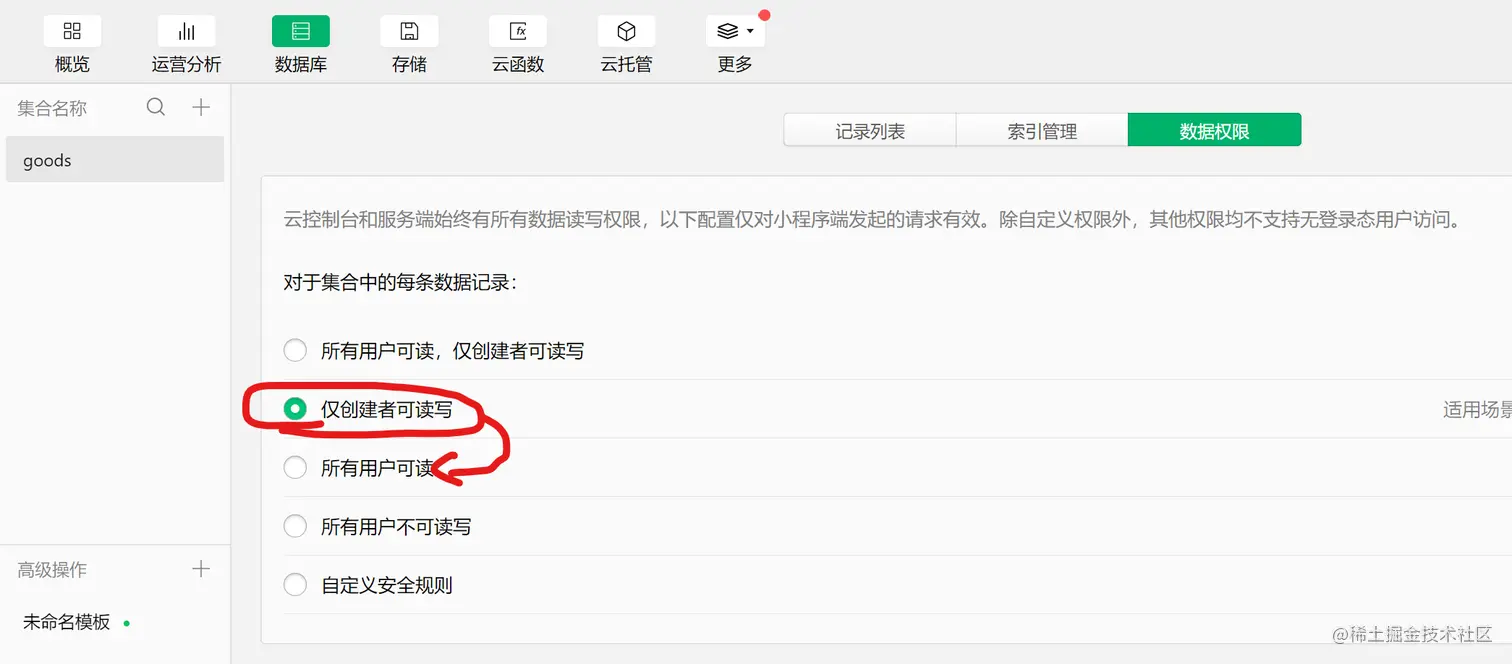
Task: Click the search icon beside 集合名称
Action: [156, 107]
